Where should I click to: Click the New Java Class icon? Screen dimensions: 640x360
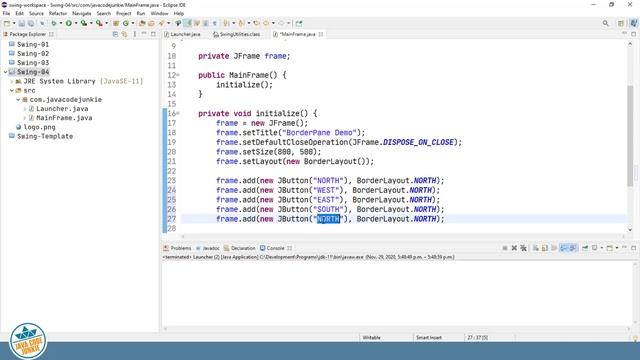[126, 23]
